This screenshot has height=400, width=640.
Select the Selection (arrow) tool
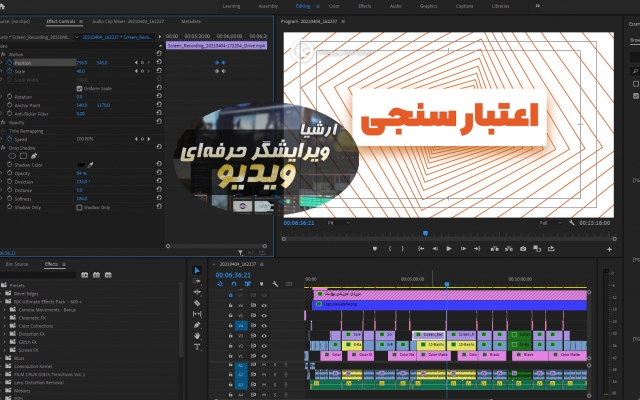pos(197,271)
